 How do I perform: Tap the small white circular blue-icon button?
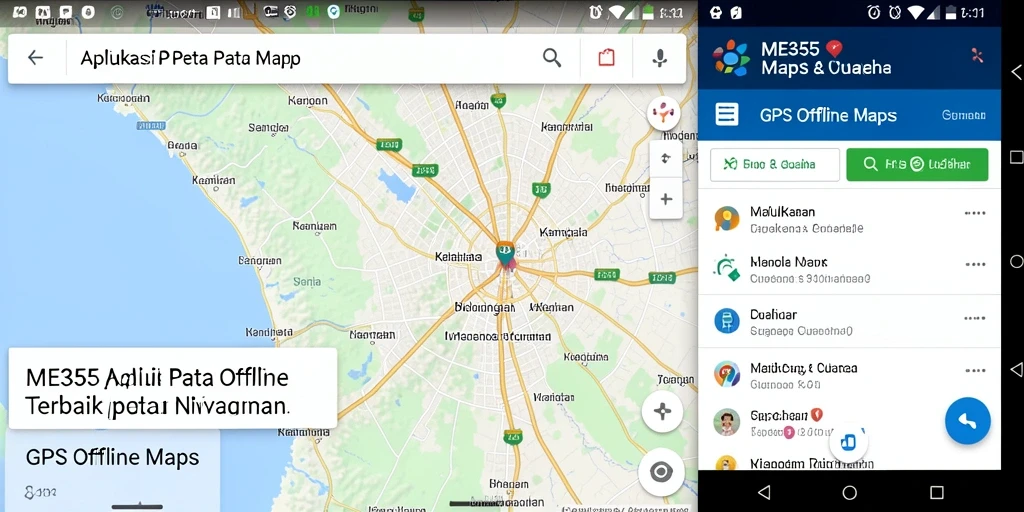pyautogui.click(x=848, y=442)
